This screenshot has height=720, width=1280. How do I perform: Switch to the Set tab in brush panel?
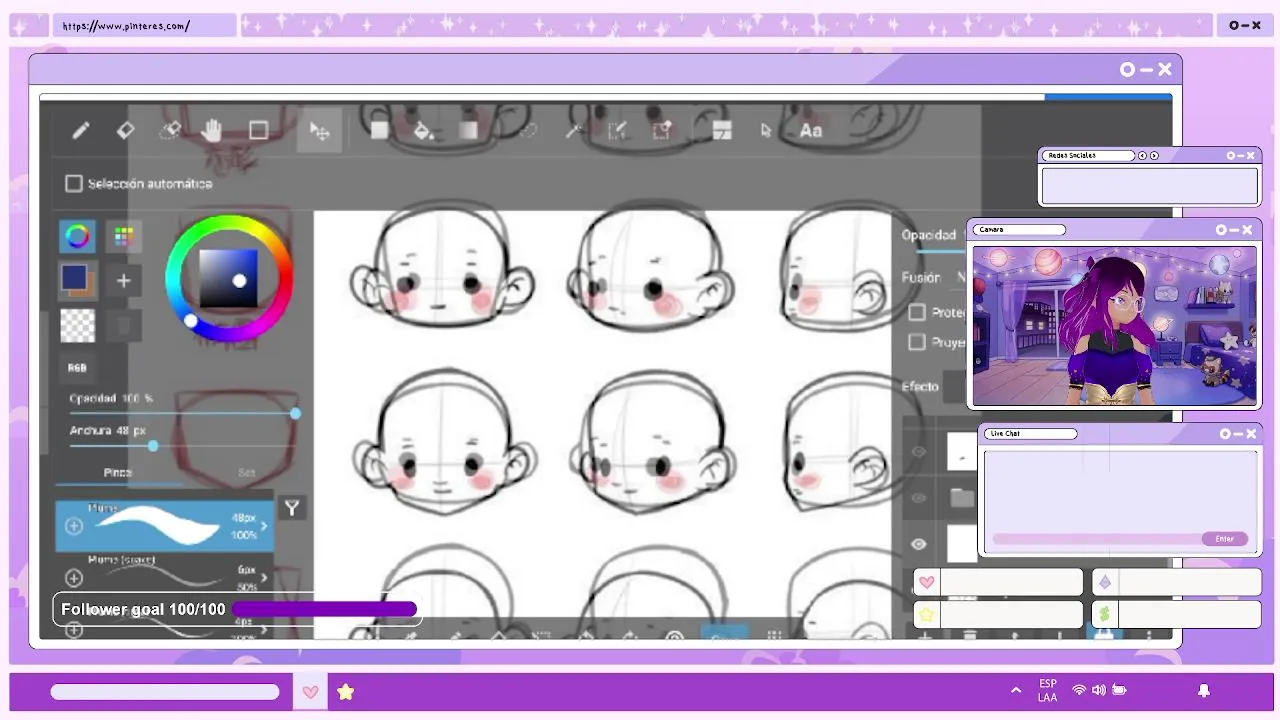(x=246, y=472)
